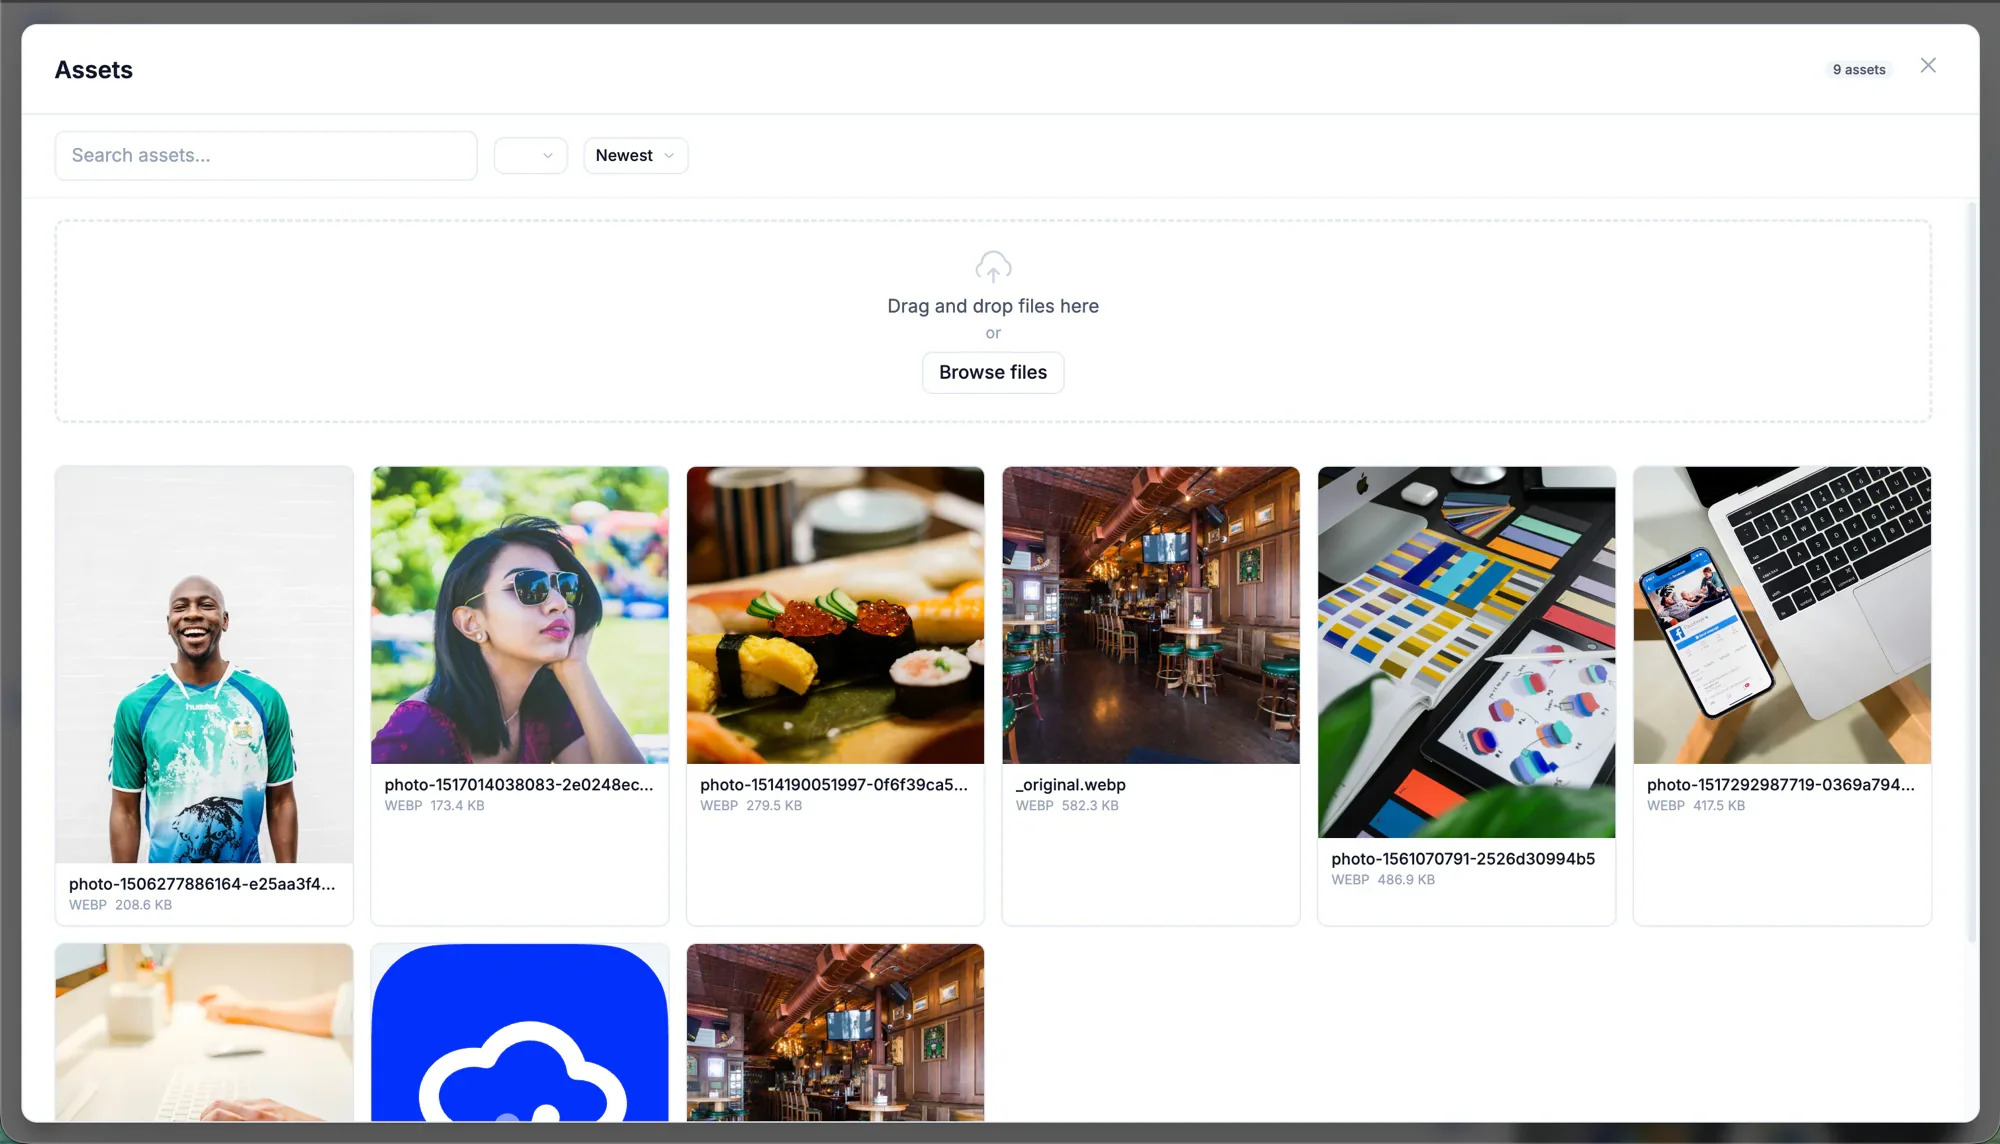2000x1144 pixels.
Task: Select the hands on keyboard thumbnail
Action: pos(204,1032)
